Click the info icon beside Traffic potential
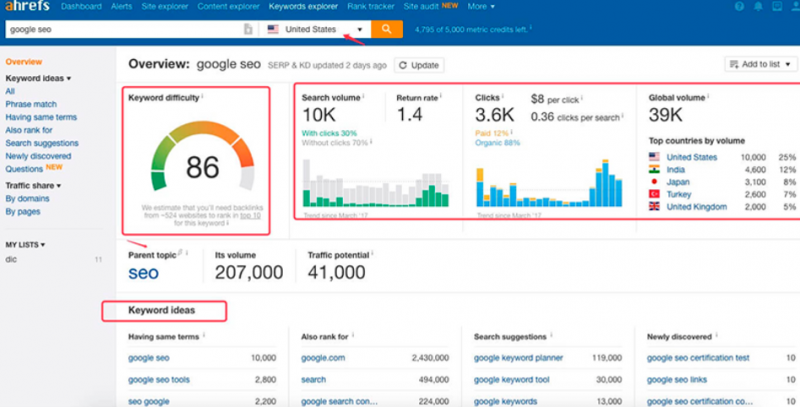Image resolution: width=800 pixels, height=407 pixels. 372,253
